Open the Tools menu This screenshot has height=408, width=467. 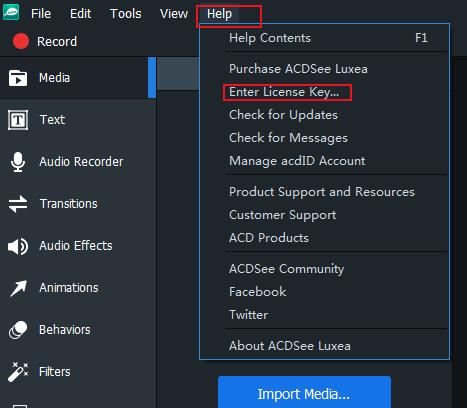click(x=126, y=14)
